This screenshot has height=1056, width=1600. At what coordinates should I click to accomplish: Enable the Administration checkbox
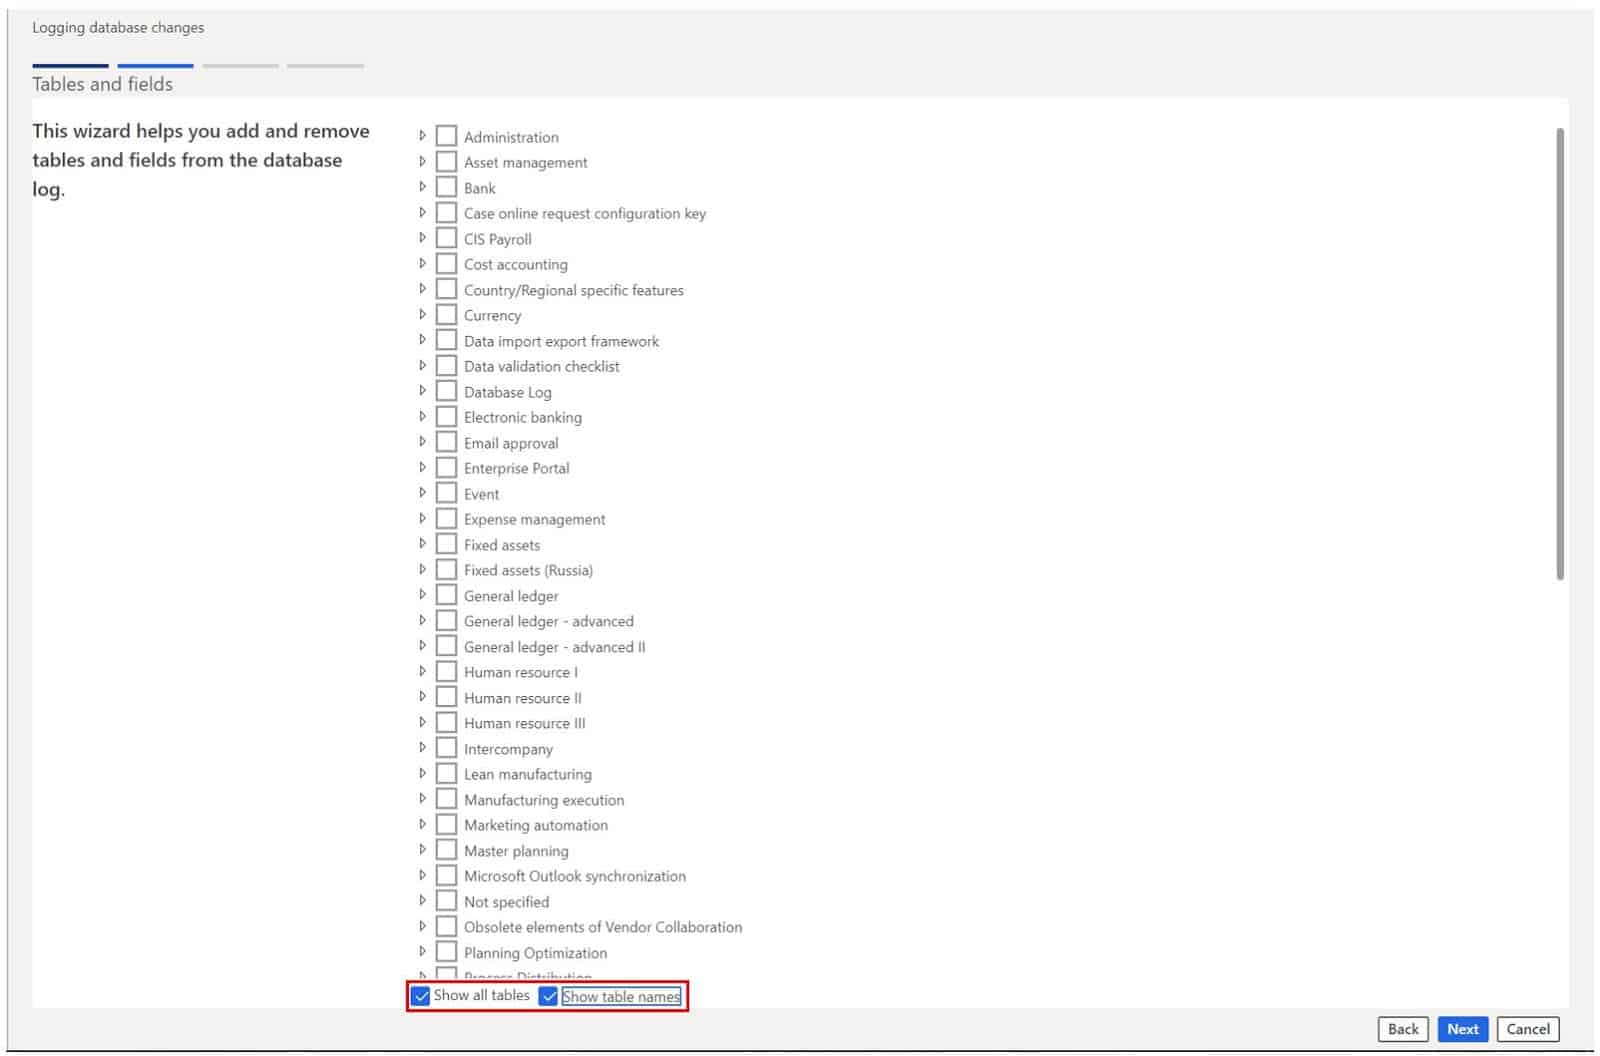(x=446, y=135)
